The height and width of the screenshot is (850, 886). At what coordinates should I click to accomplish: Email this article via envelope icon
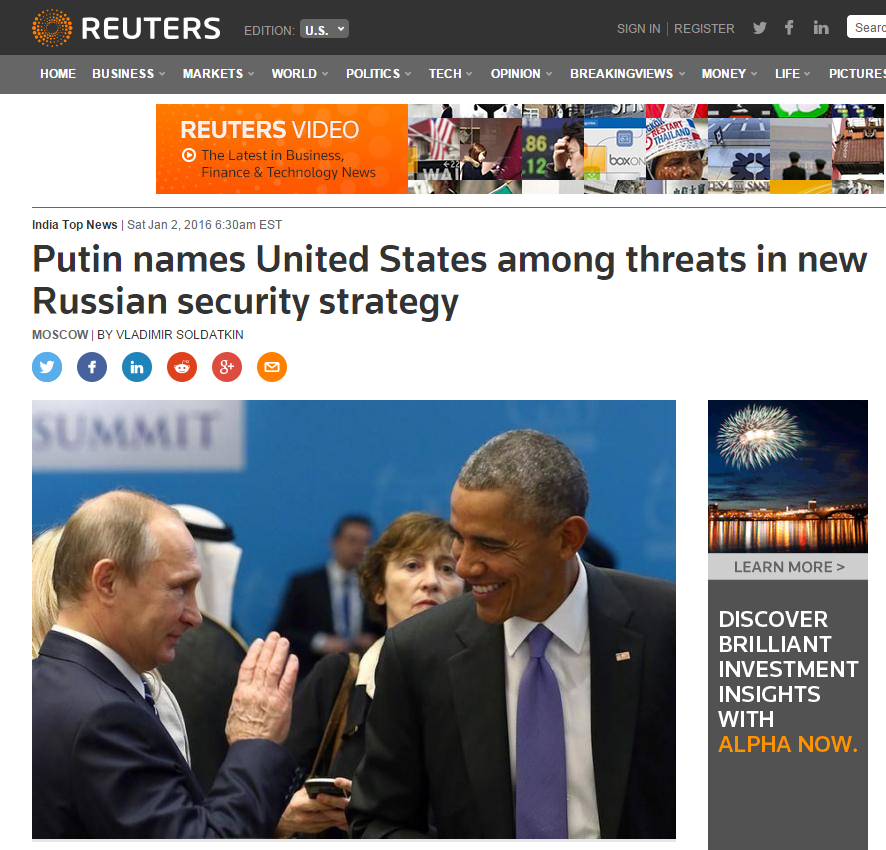pyautogui.click(x=272, y=367)
